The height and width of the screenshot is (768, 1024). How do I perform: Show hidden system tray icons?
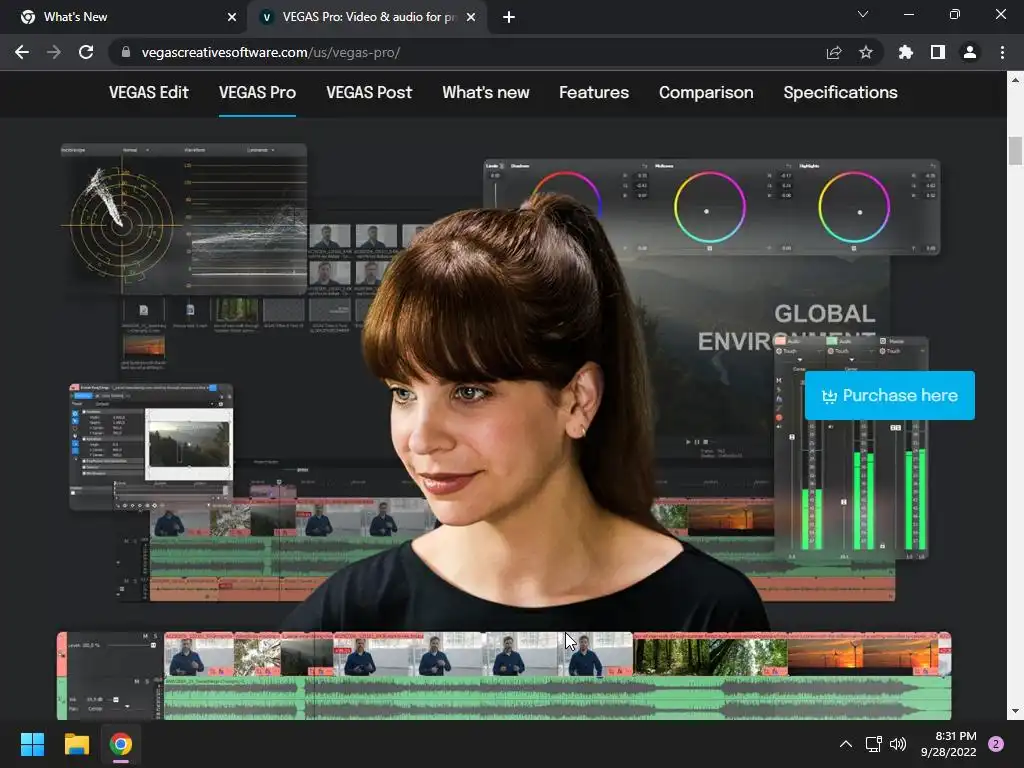(845, 744)
